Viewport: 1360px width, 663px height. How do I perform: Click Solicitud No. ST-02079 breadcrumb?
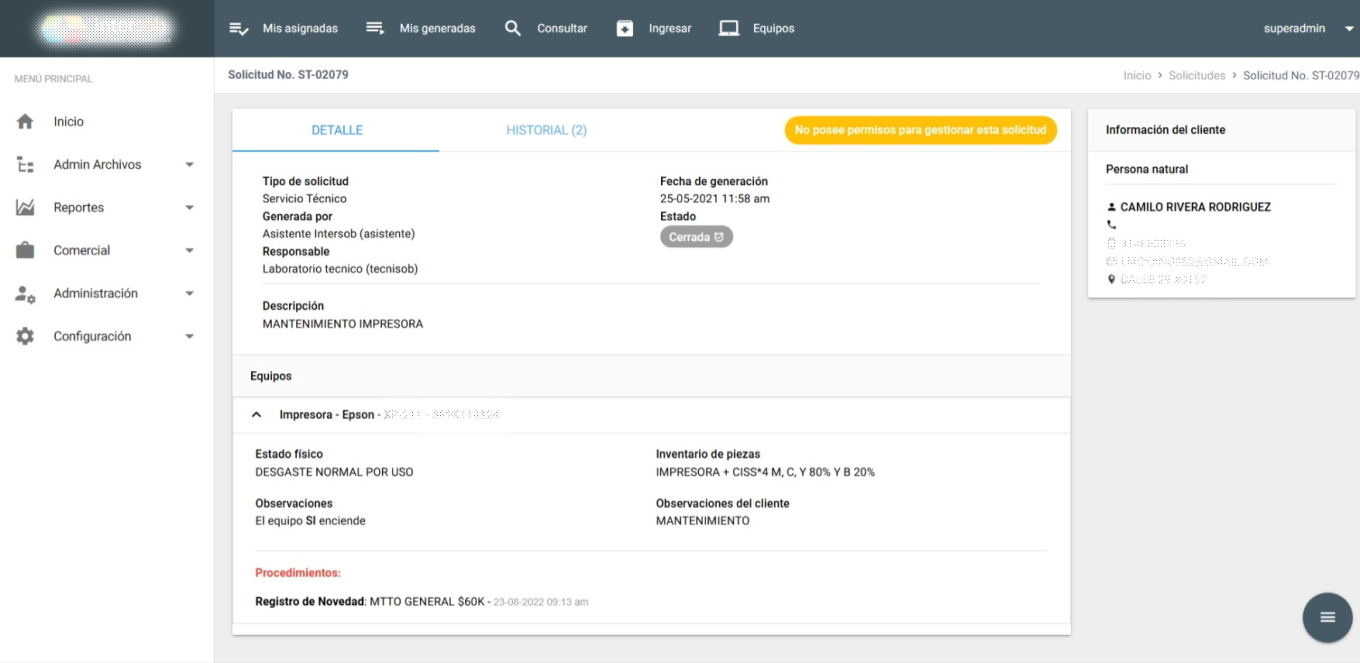click(1301, 75)
